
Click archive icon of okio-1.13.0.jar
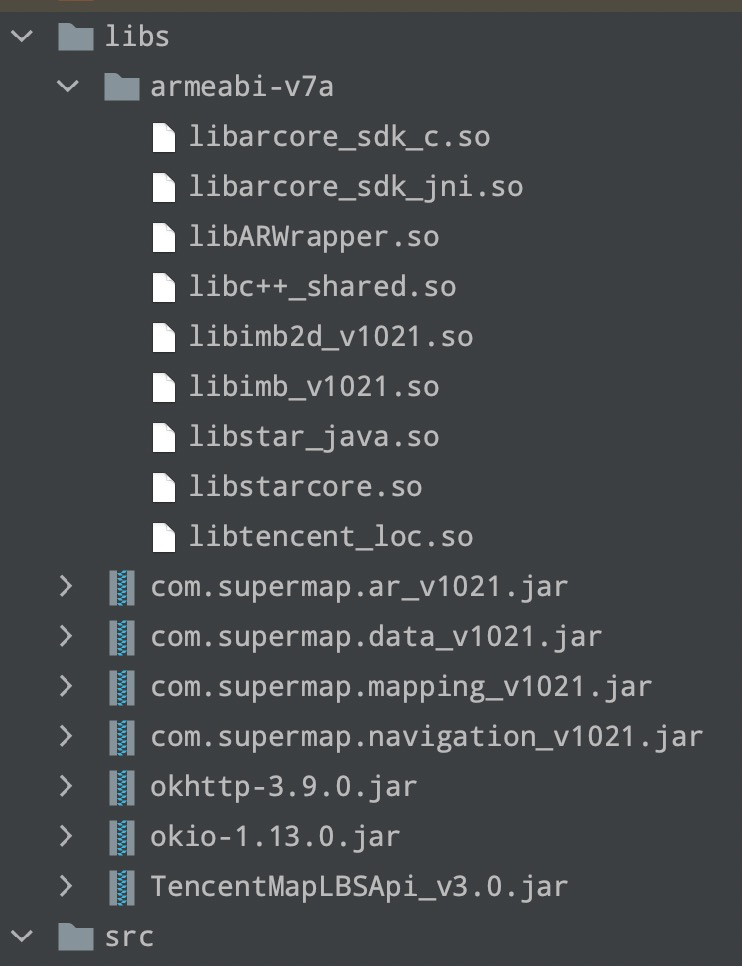[x=122, y=837]
